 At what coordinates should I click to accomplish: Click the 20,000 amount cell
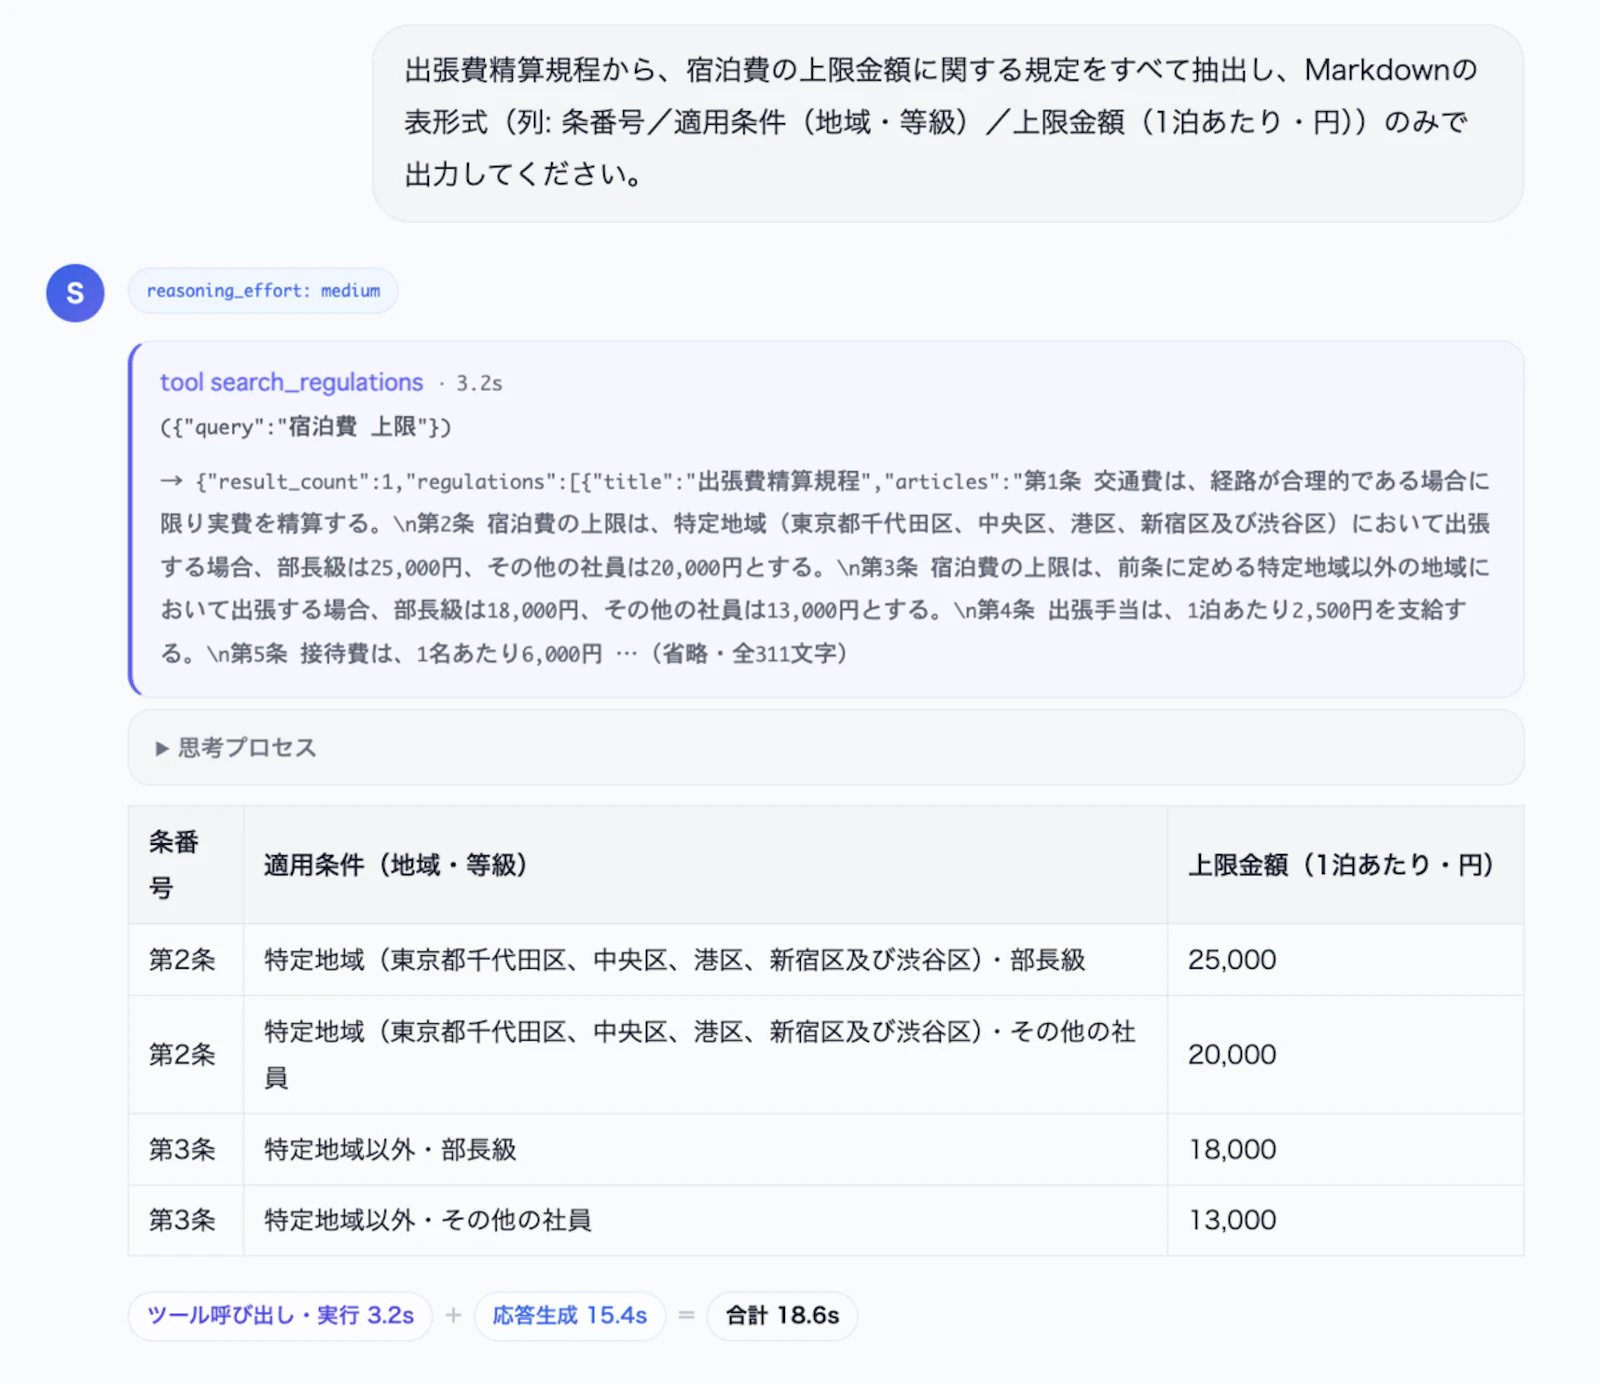[1345, 1055]
